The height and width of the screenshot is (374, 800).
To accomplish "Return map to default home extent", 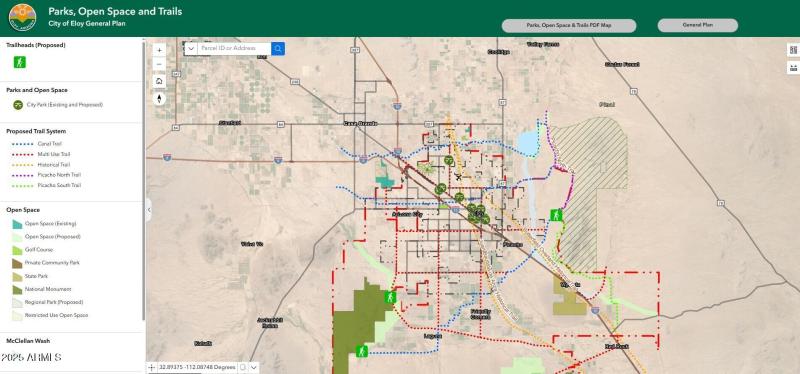I will 159,81.
